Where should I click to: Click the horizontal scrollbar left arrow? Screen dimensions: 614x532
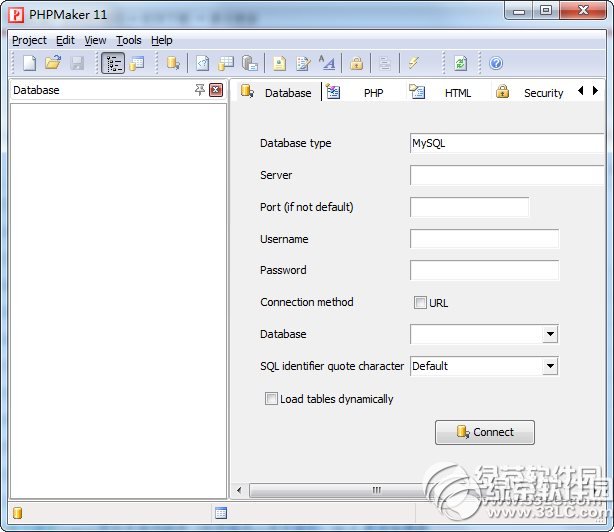[239, 490]
